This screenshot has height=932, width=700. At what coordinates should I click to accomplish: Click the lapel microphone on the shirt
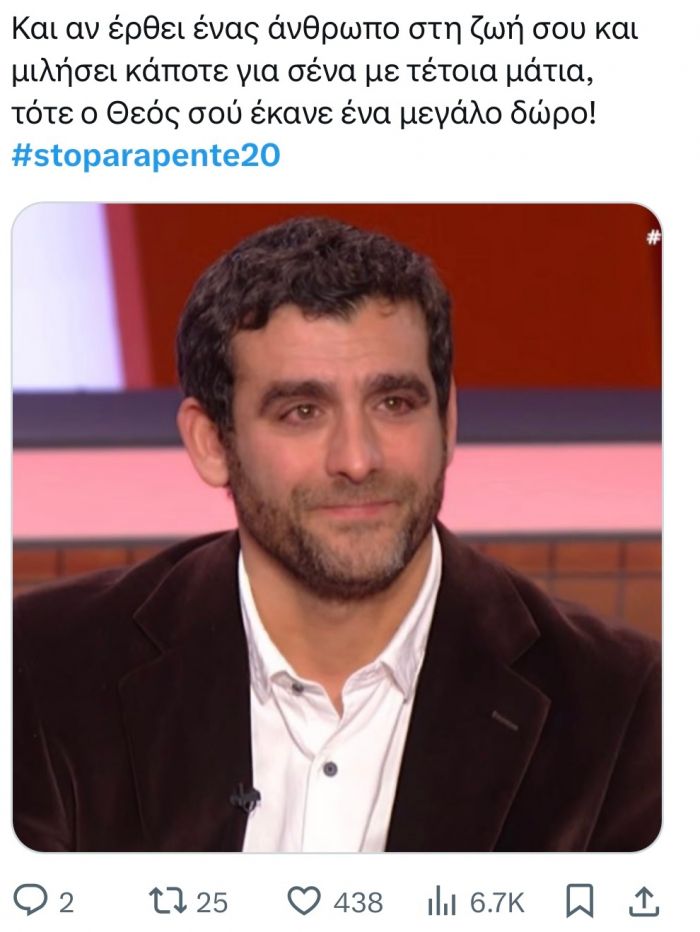point(245,796)
